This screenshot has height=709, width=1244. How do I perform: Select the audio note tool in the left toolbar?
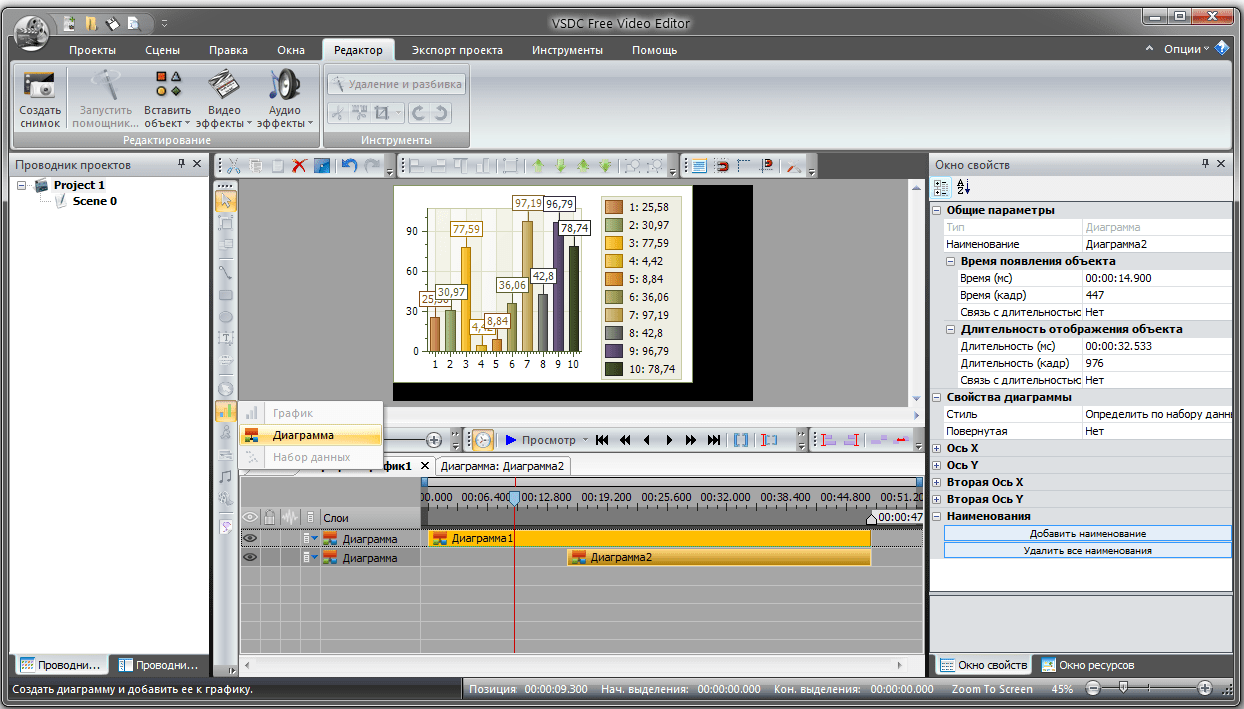click(225, 476)
